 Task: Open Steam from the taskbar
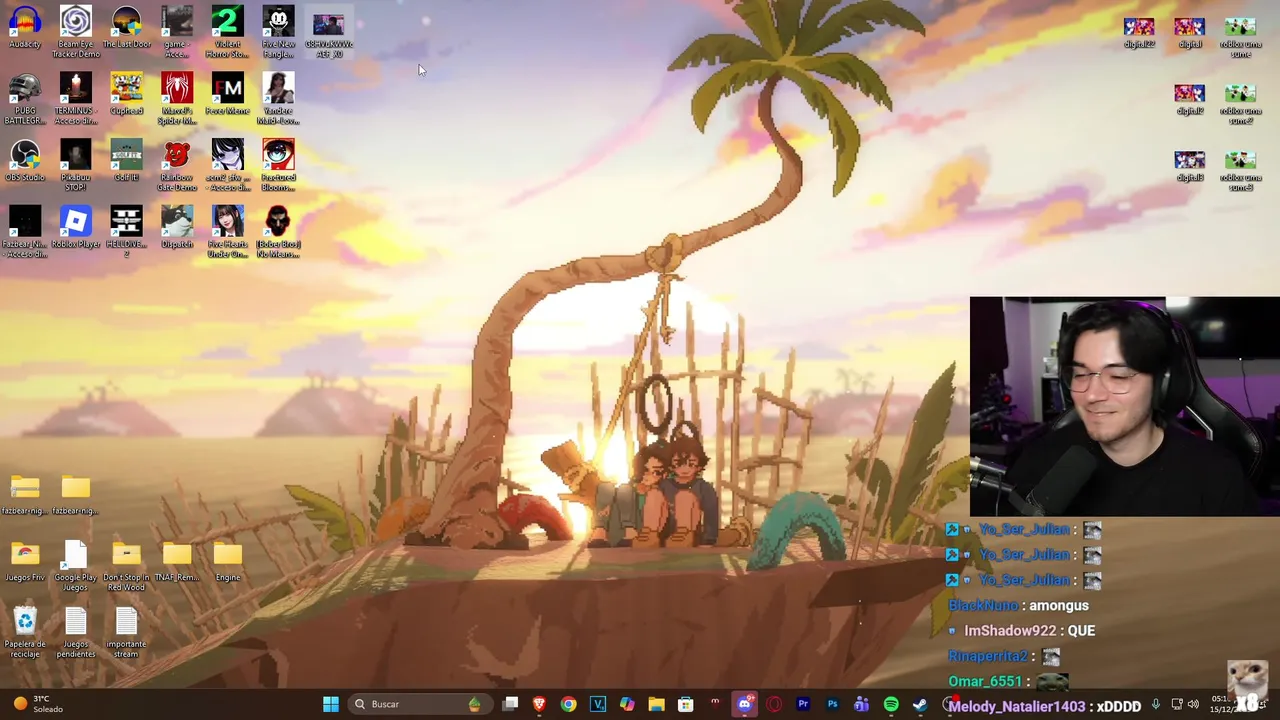[920, 704]
